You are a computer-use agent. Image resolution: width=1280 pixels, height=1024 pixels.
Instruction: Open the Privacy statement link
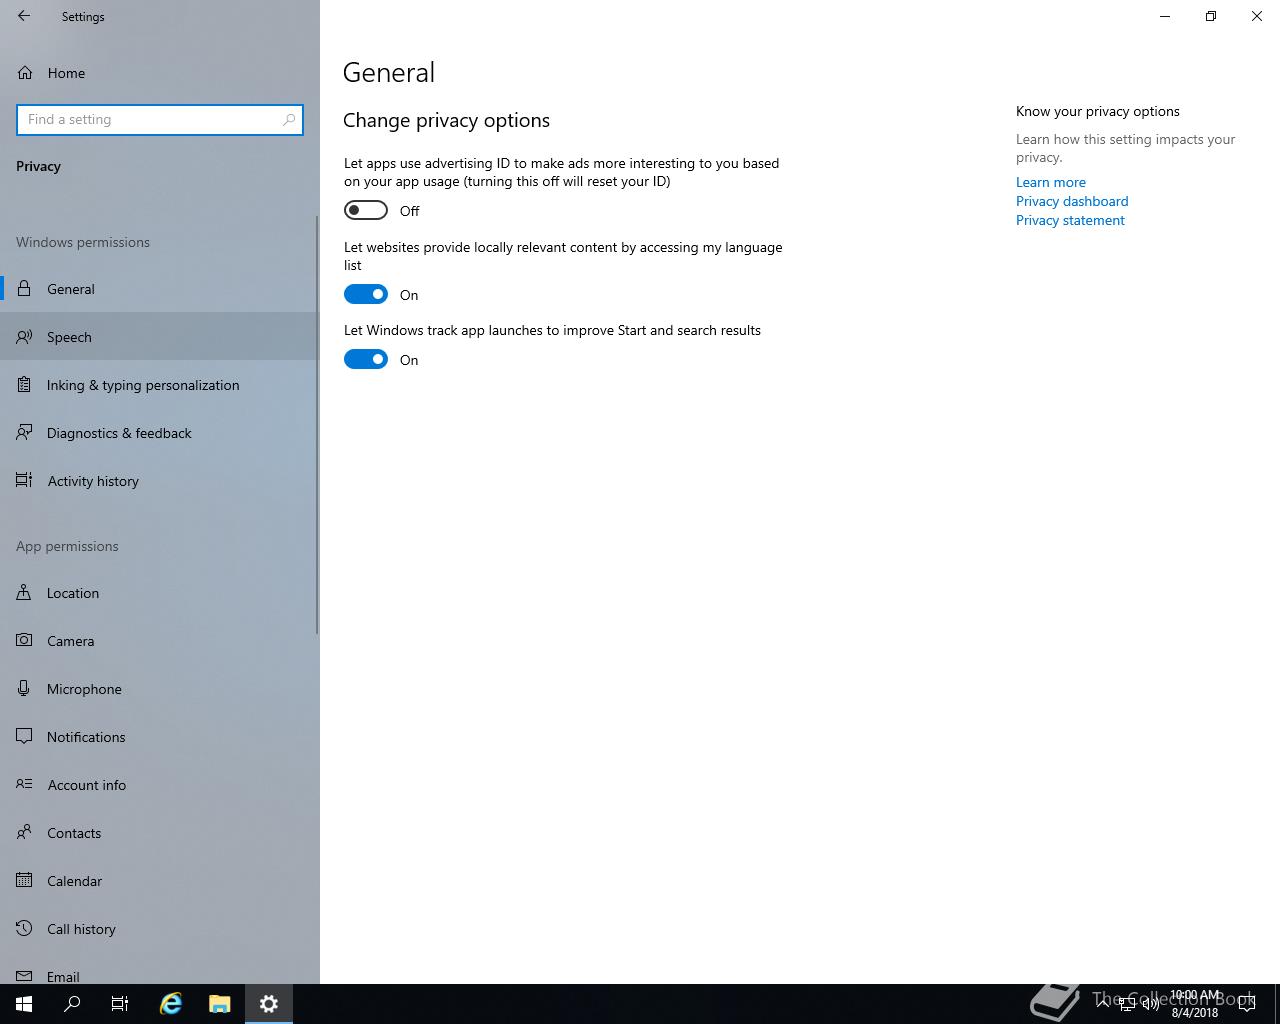pyautogui.click(x=1070, y=220)
